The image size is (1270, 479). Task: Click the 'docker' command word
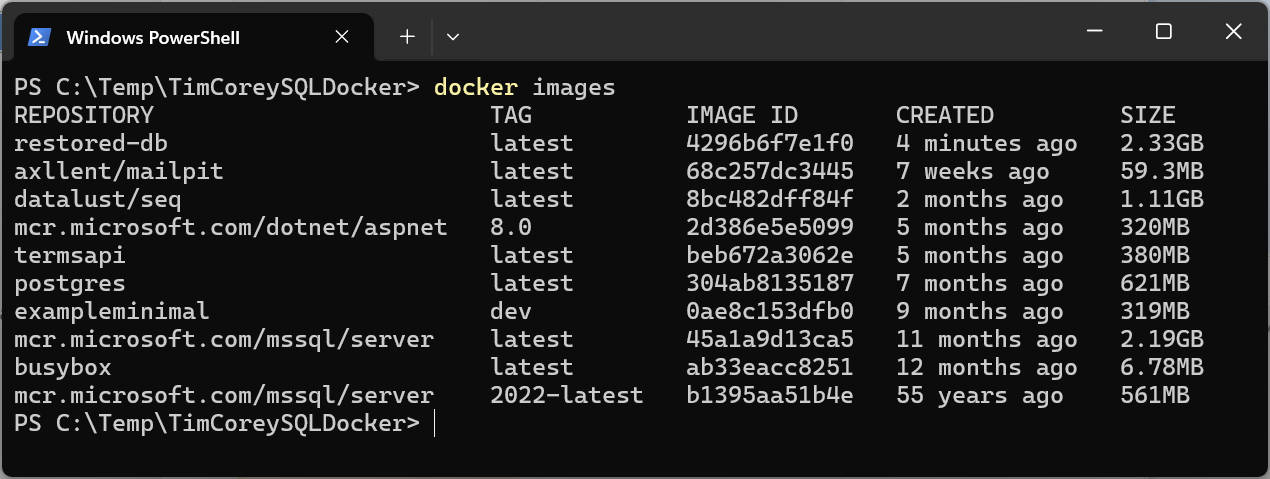(x=476, y=87)
